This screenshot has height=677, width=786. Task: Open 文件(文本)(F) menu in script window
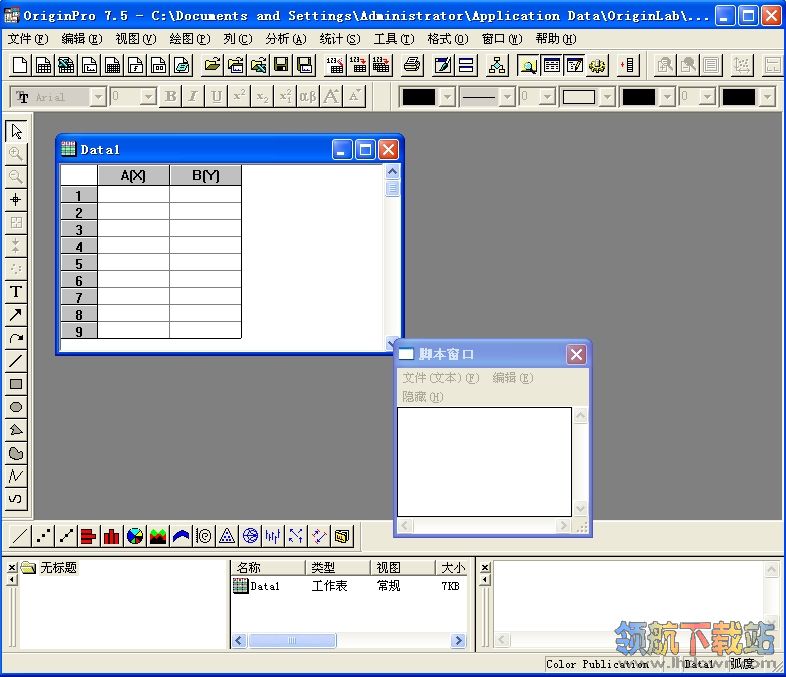point(441,377)
